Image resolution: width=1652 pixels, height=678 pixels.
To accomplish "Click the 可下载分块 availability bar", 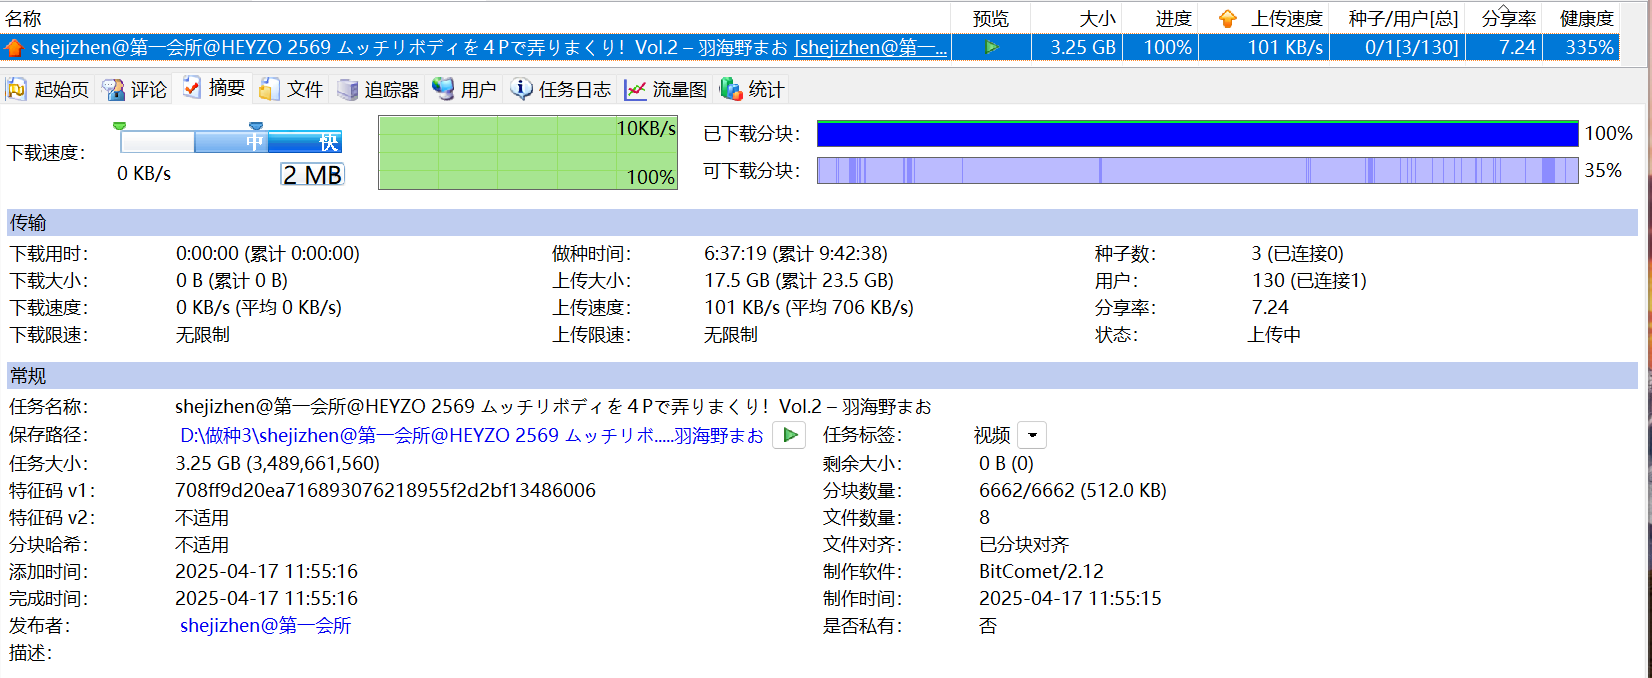I will (x=1198, y=170).
